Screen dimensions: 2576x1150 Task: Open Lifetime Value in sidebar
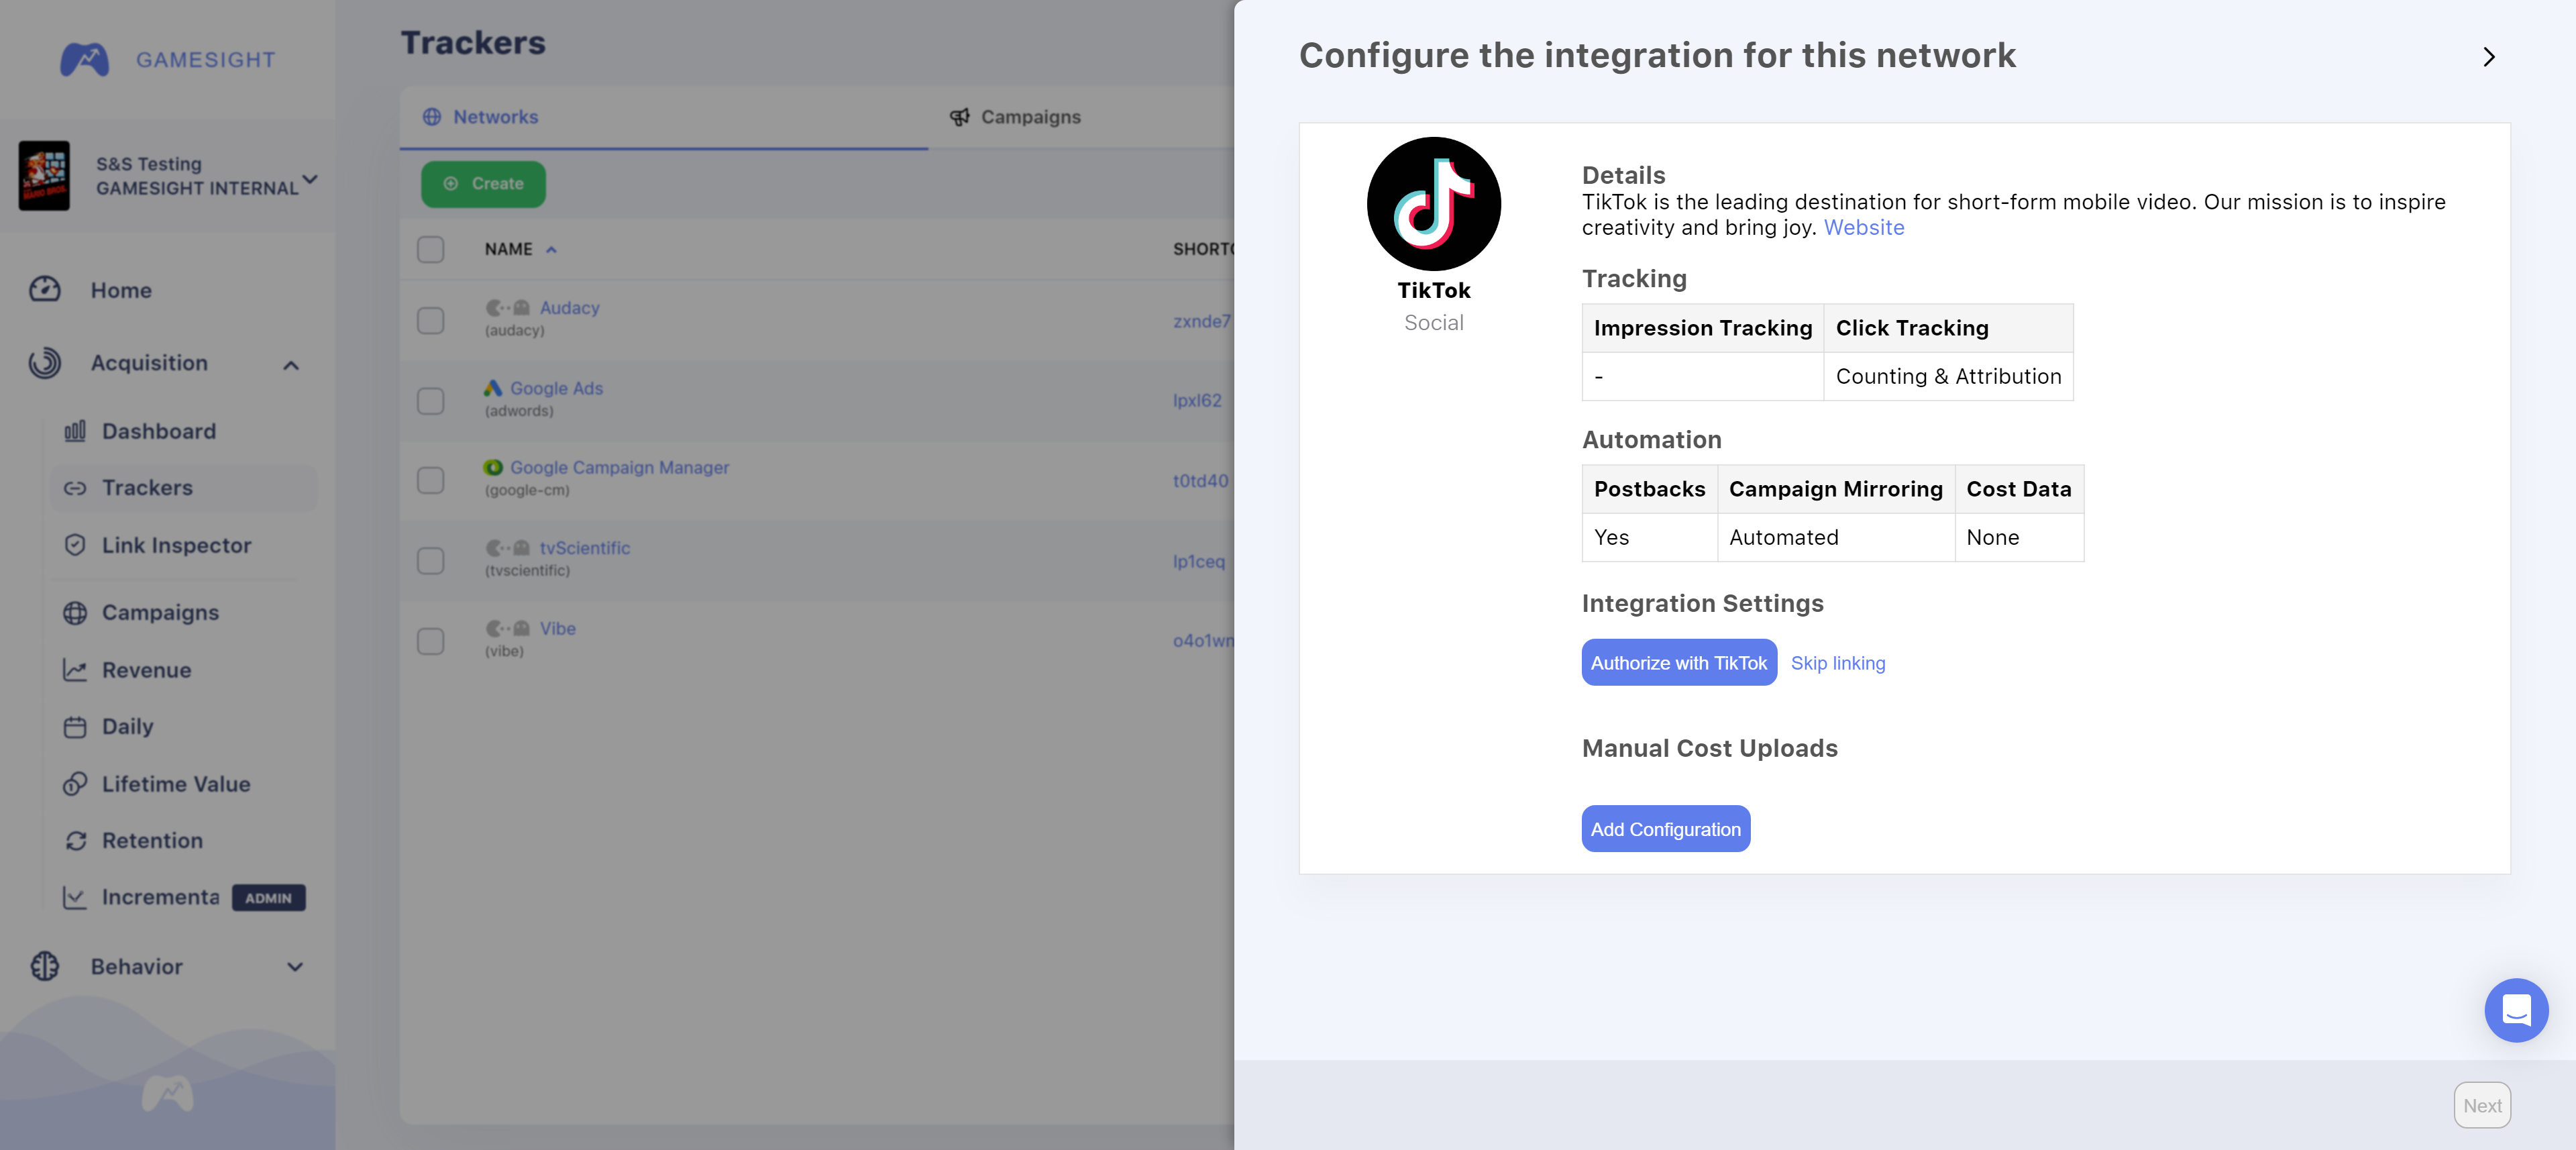176,784
